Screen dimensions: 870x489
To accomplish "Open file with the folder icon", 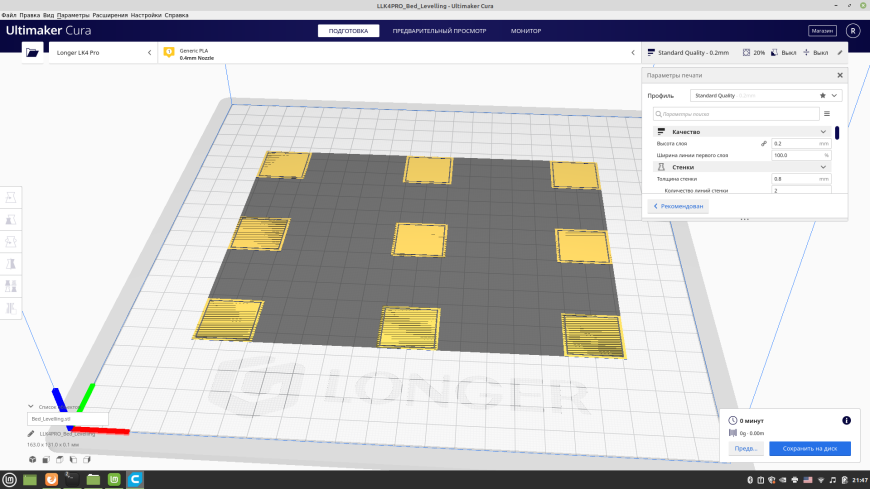I will (x=32, y=53).
